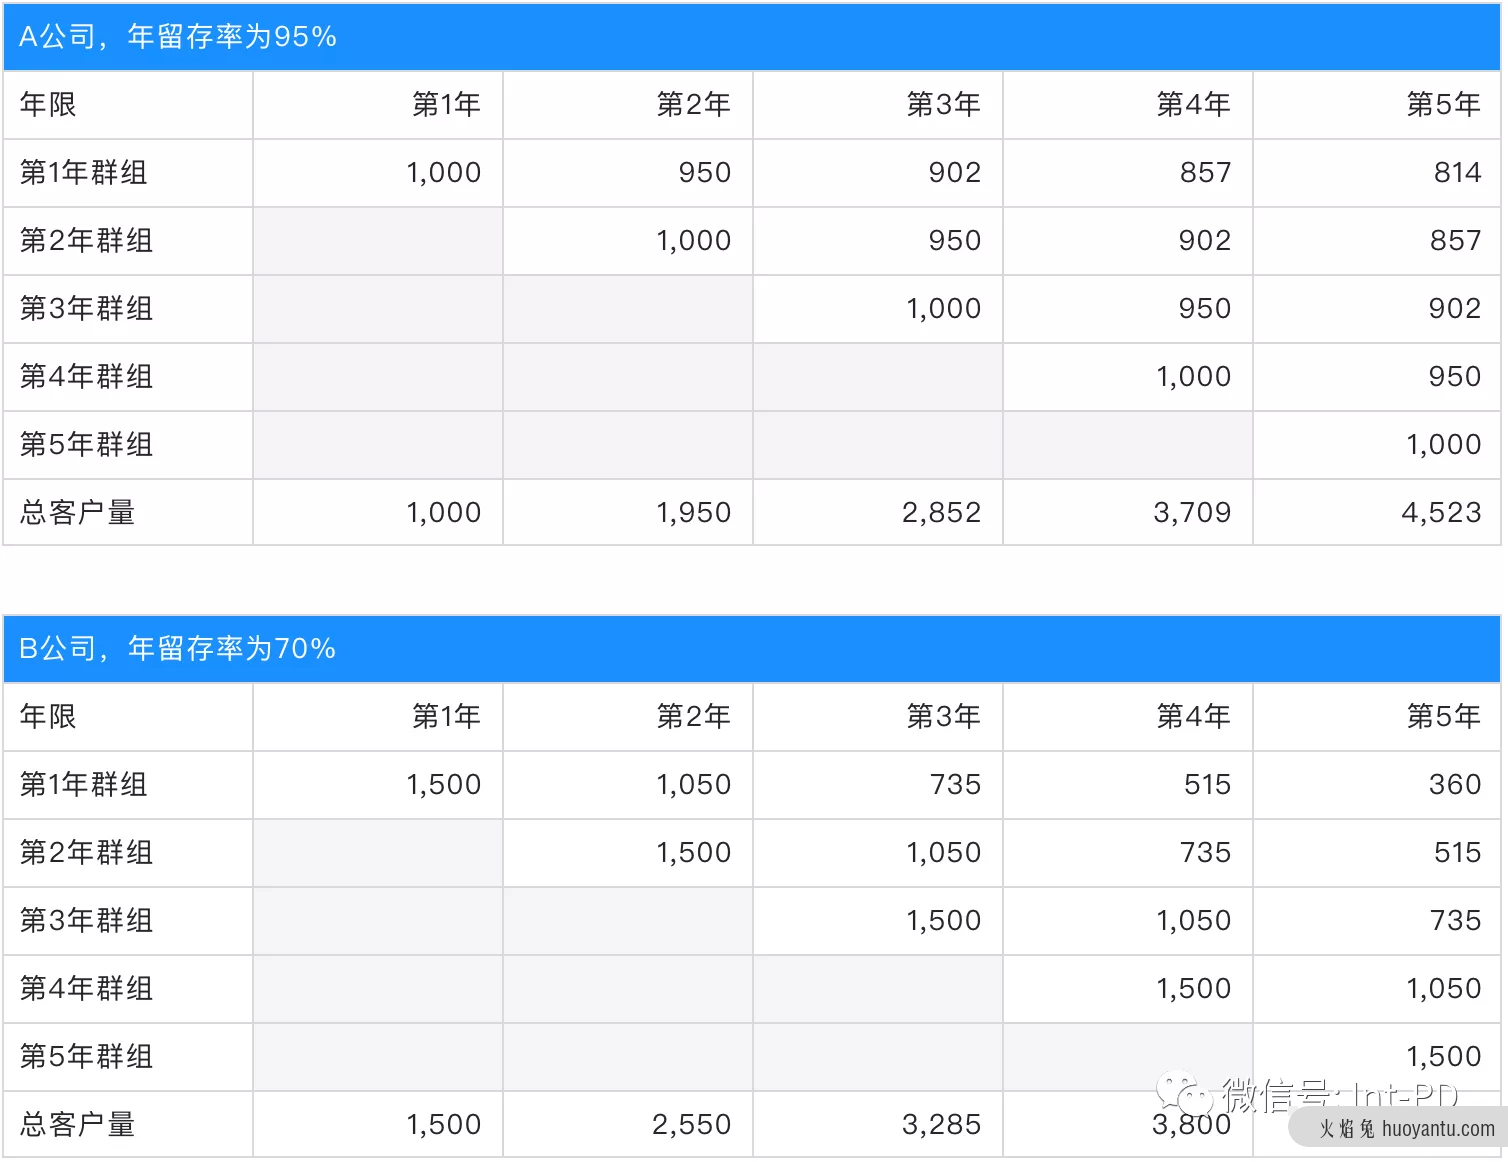Select '第5年群组' row label in A公司 table
1508x1162 pixels.
[86, 445]
